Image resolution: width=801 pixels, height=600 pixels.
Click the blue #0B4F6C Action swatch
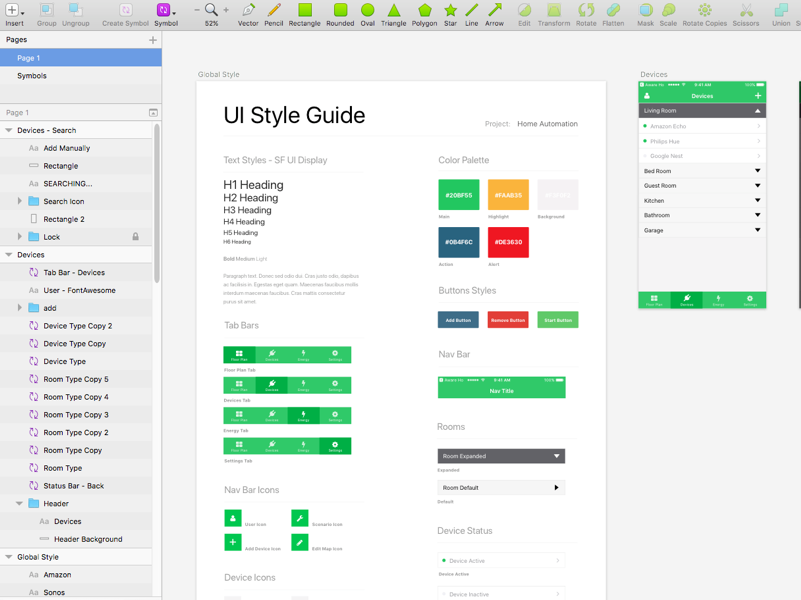(x=459, y=242)
